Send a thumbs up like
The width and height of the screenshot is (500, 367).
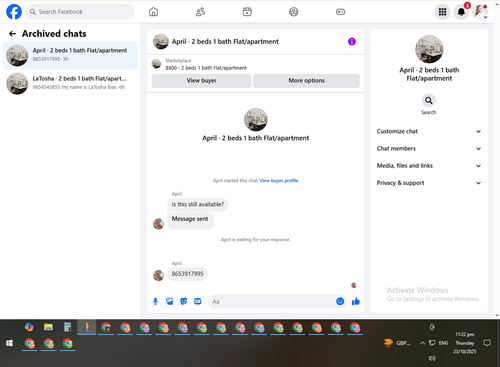click(356, 301)
